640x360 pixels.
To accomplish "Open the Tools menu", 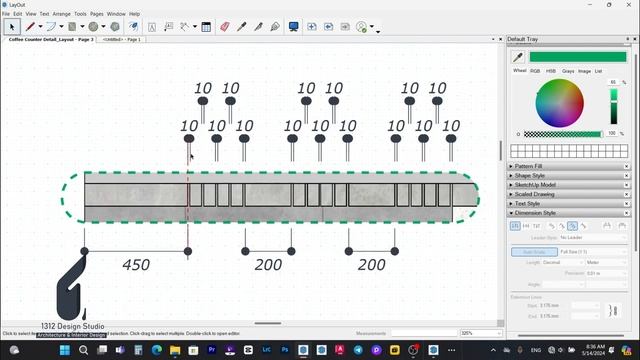I will (80, 14).
